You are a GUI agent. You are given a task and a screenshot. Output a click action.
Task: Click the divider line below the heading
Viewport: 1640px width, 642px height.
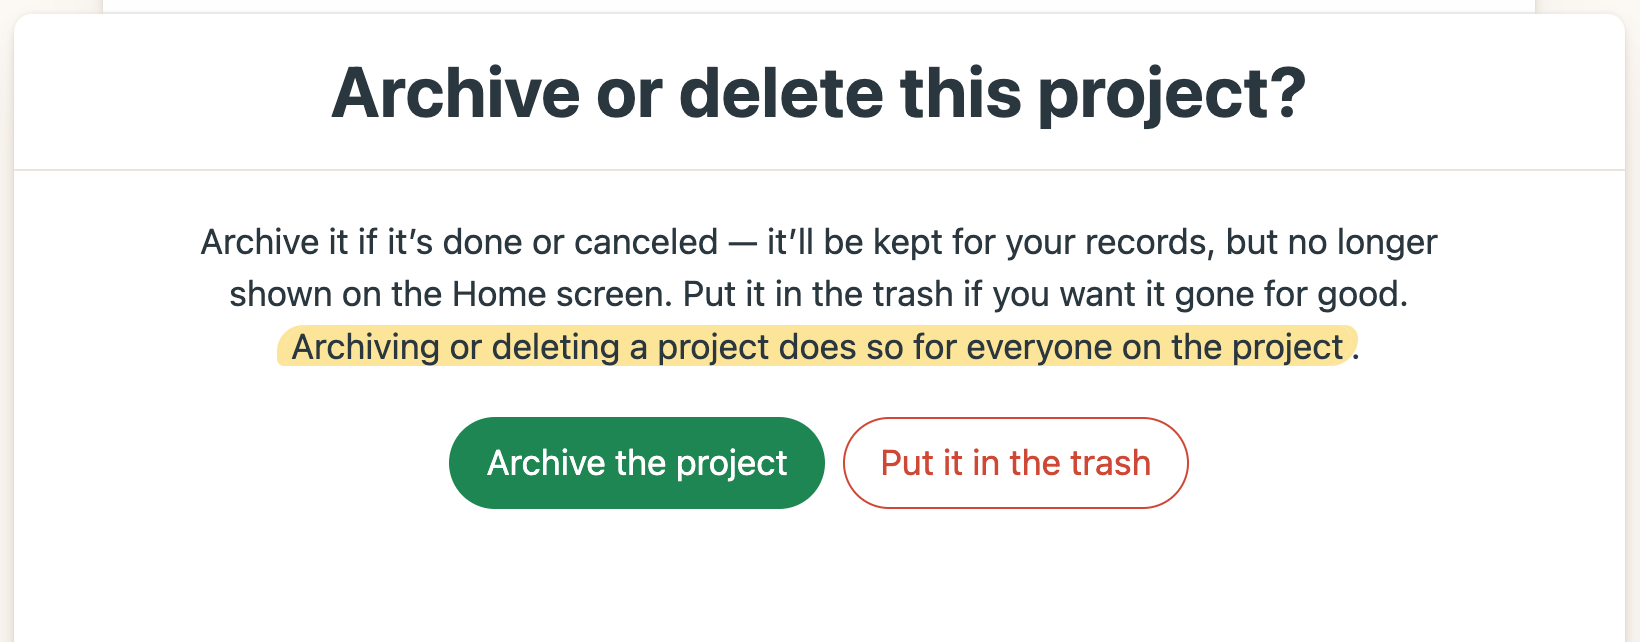[x=818, y=170]
